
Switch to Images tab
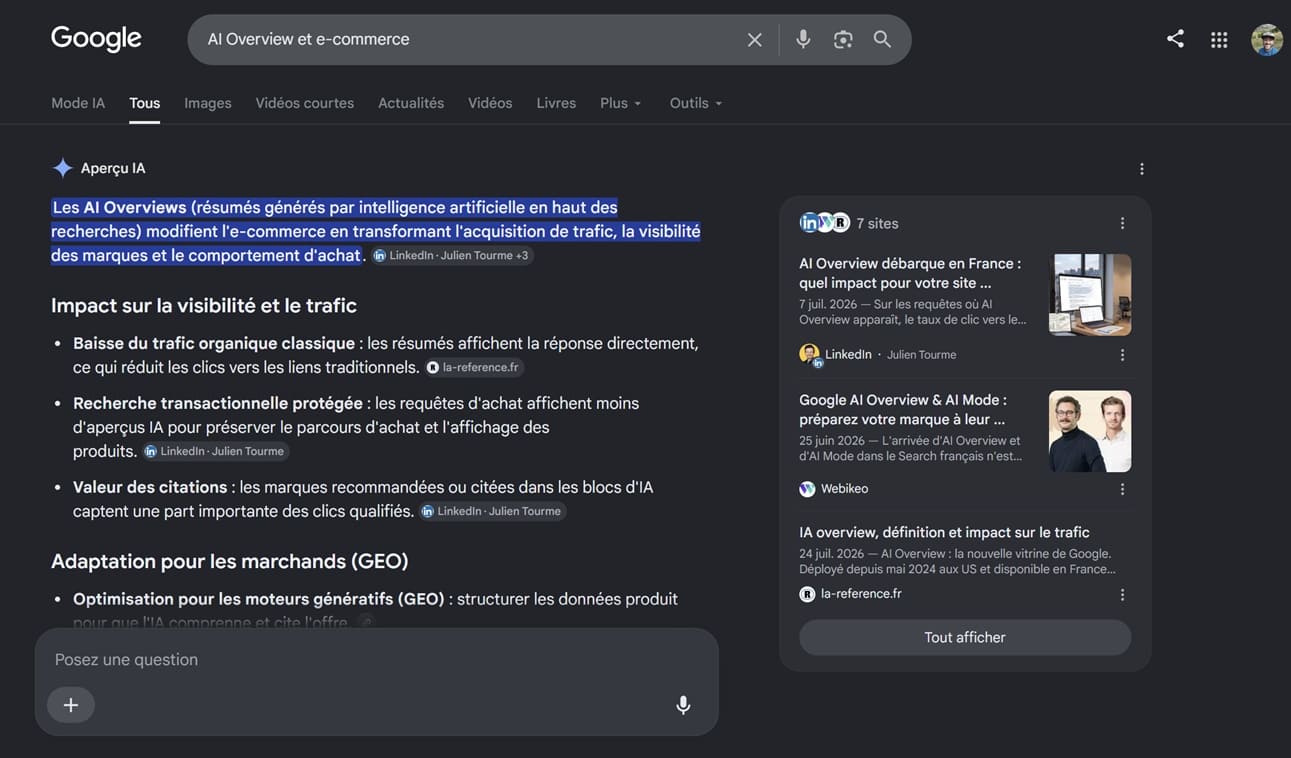(208, 103)
